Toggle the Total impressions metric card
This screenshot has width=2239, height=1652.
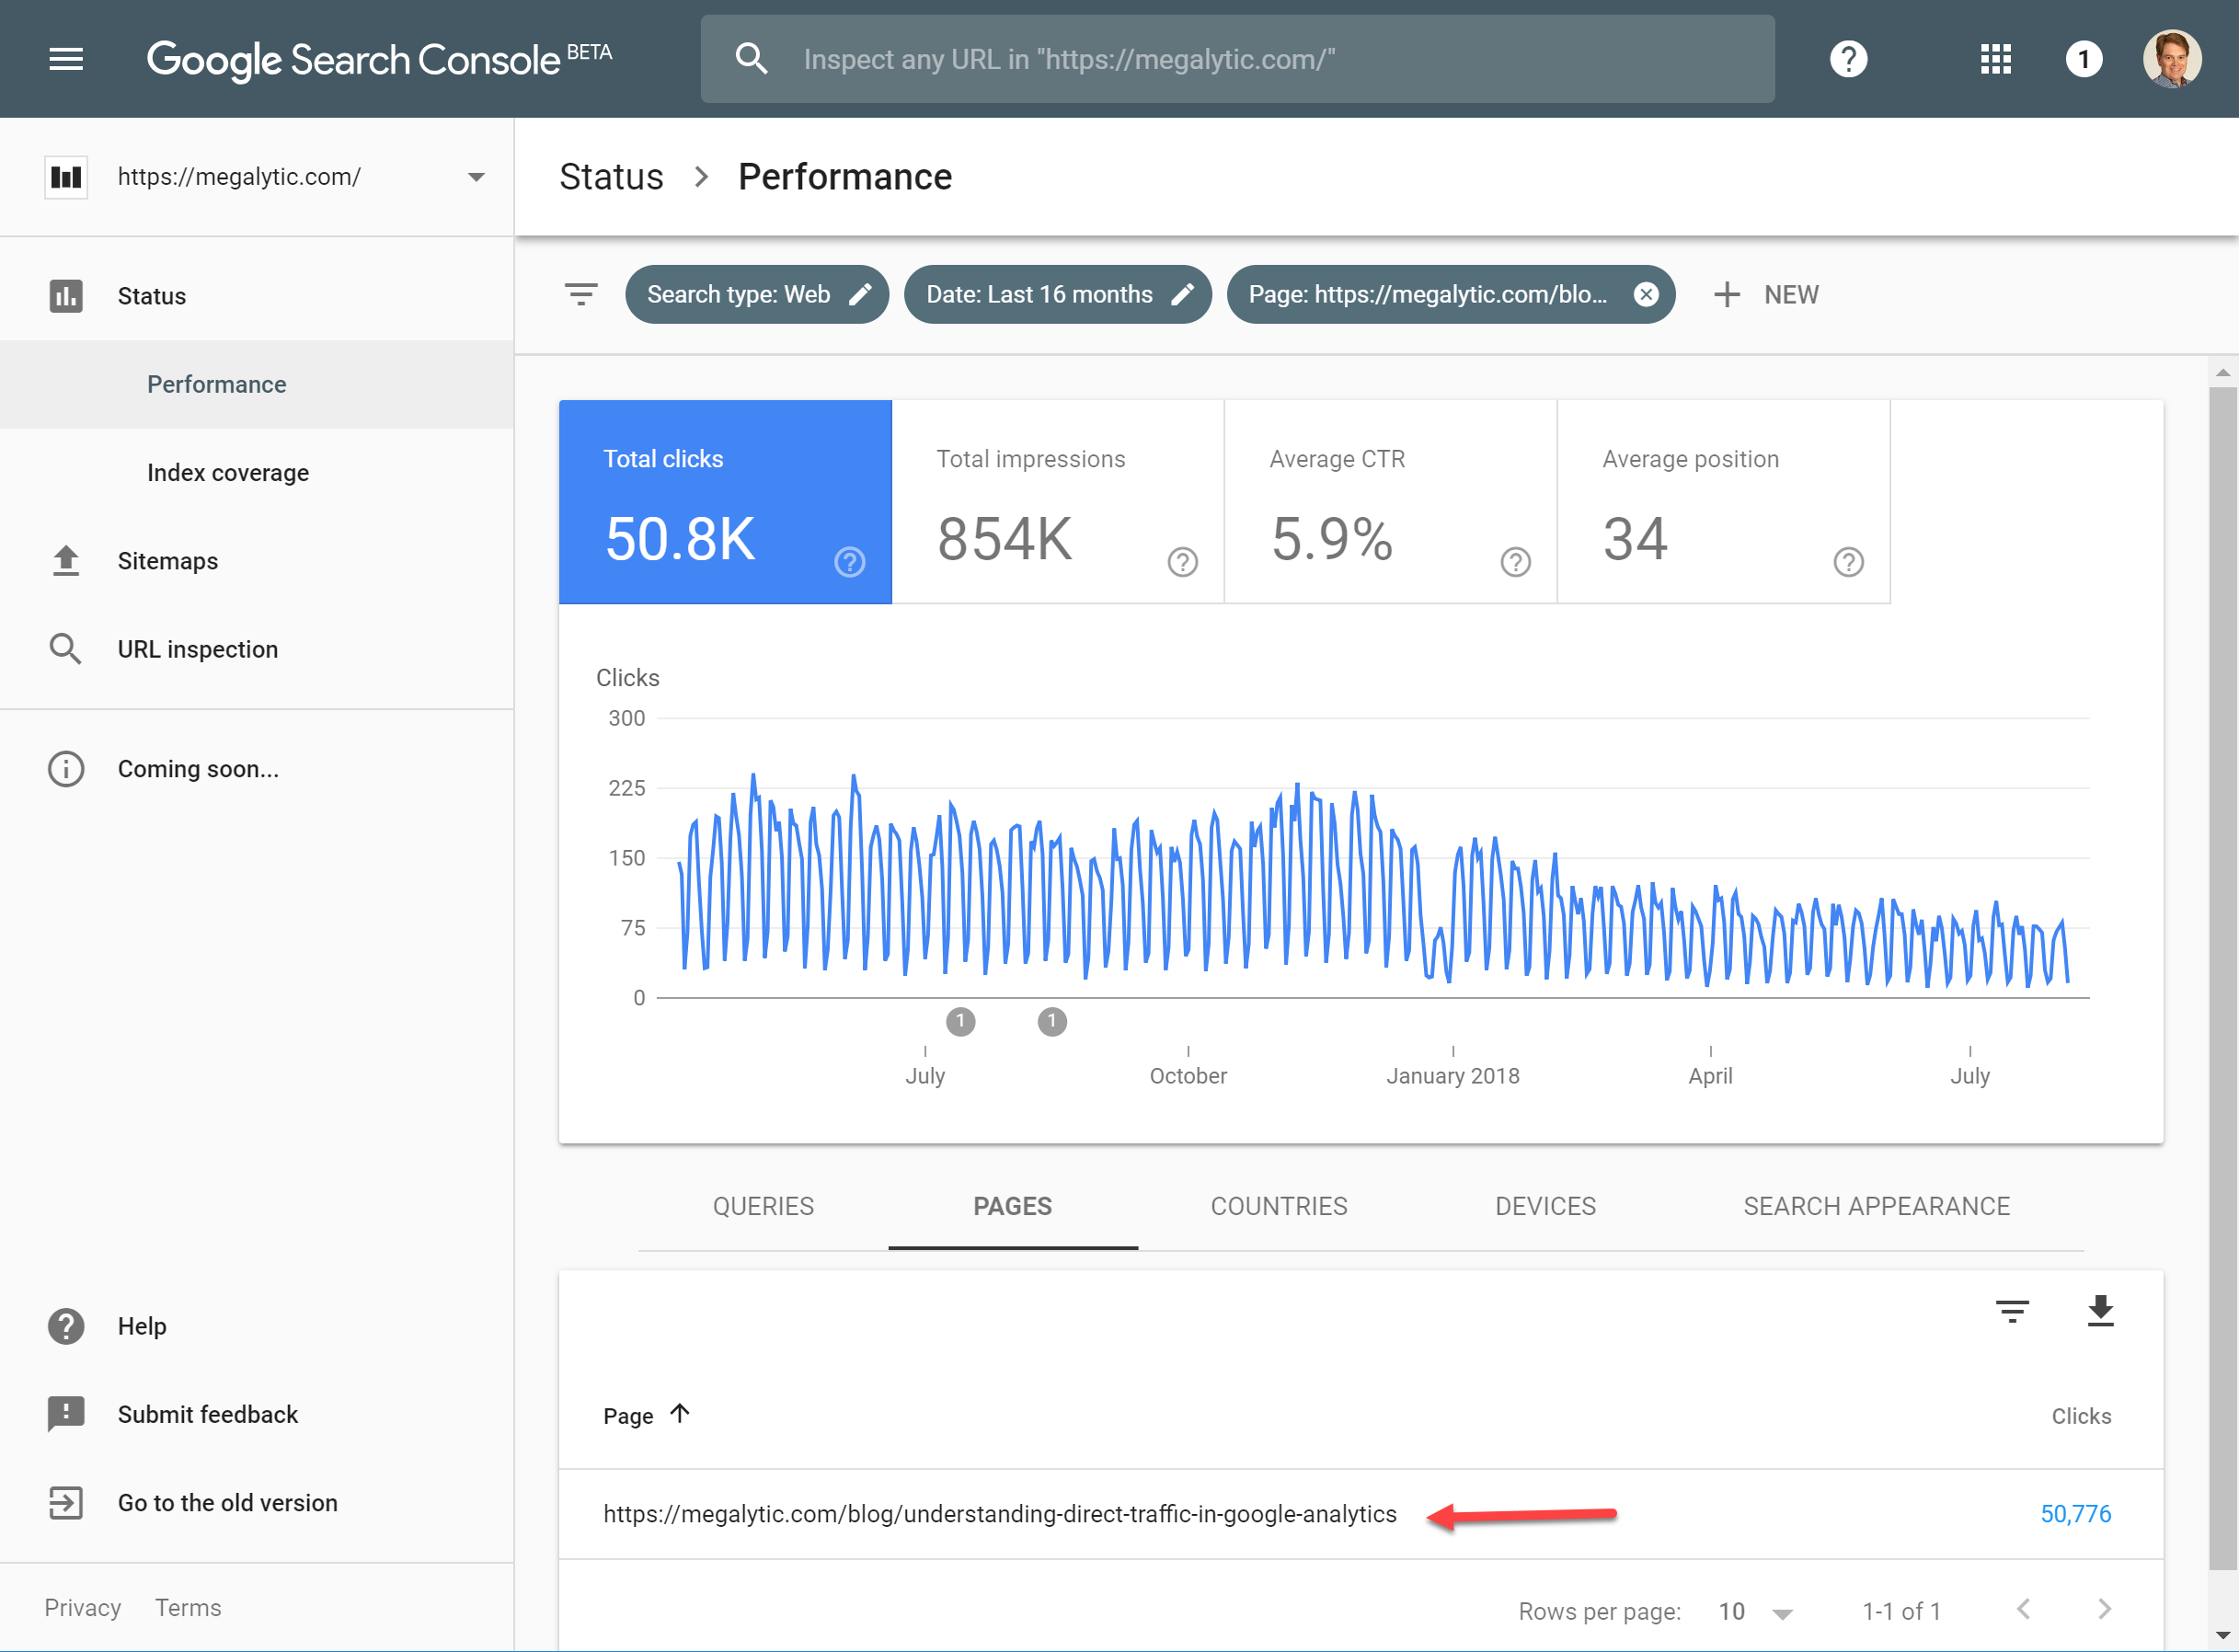point(1057,502)
